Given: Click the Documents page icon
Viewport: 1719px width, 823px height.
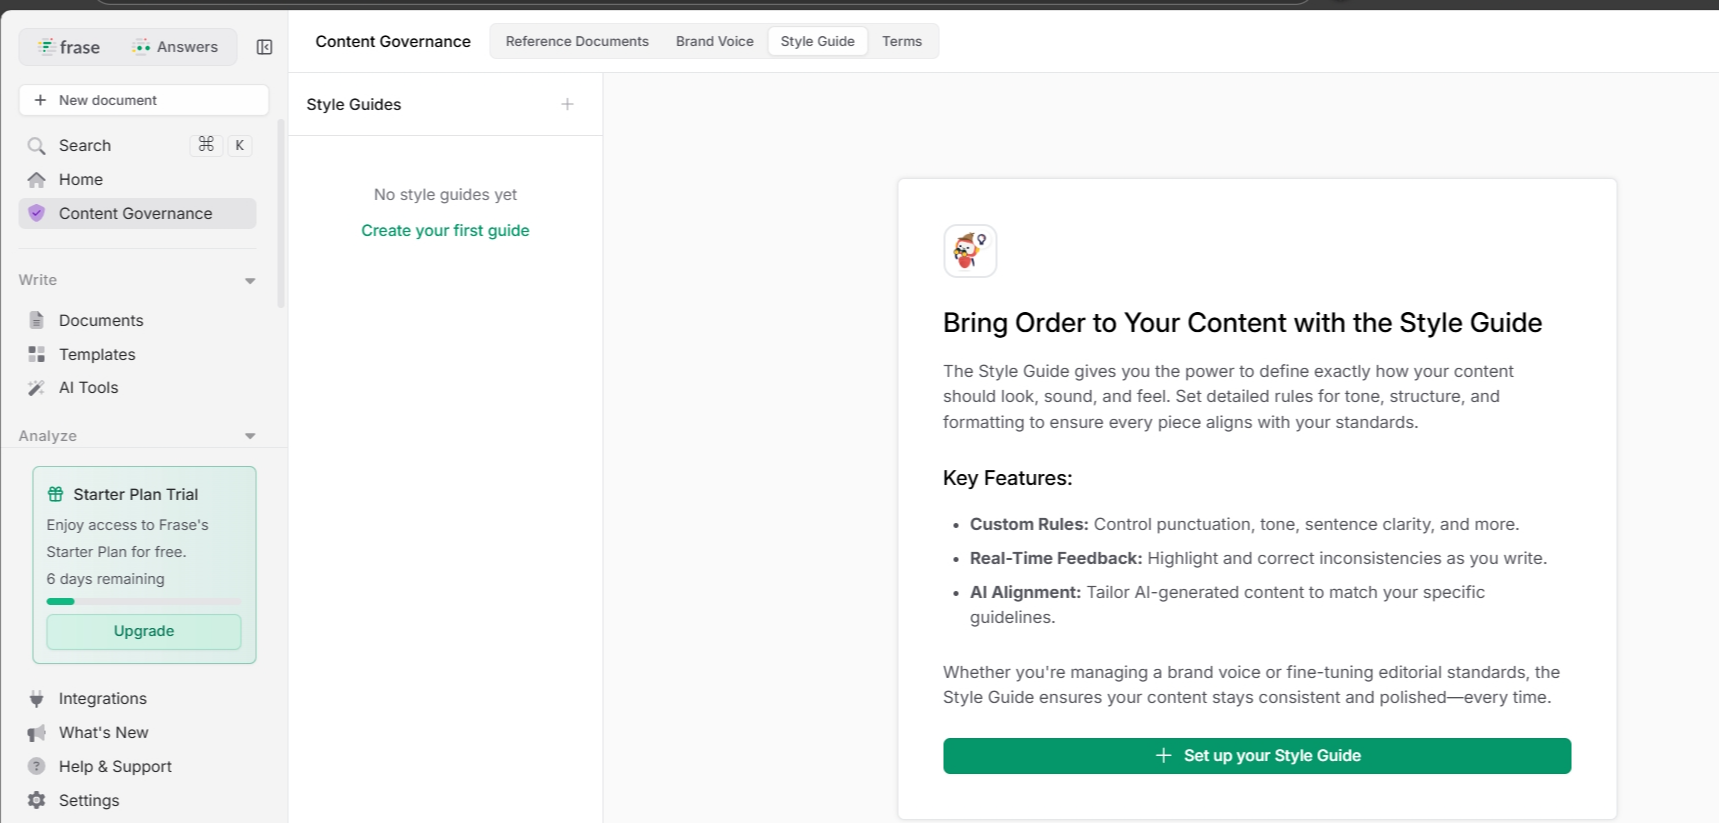Looking at the screenshot, I should [x=37, y=320].
